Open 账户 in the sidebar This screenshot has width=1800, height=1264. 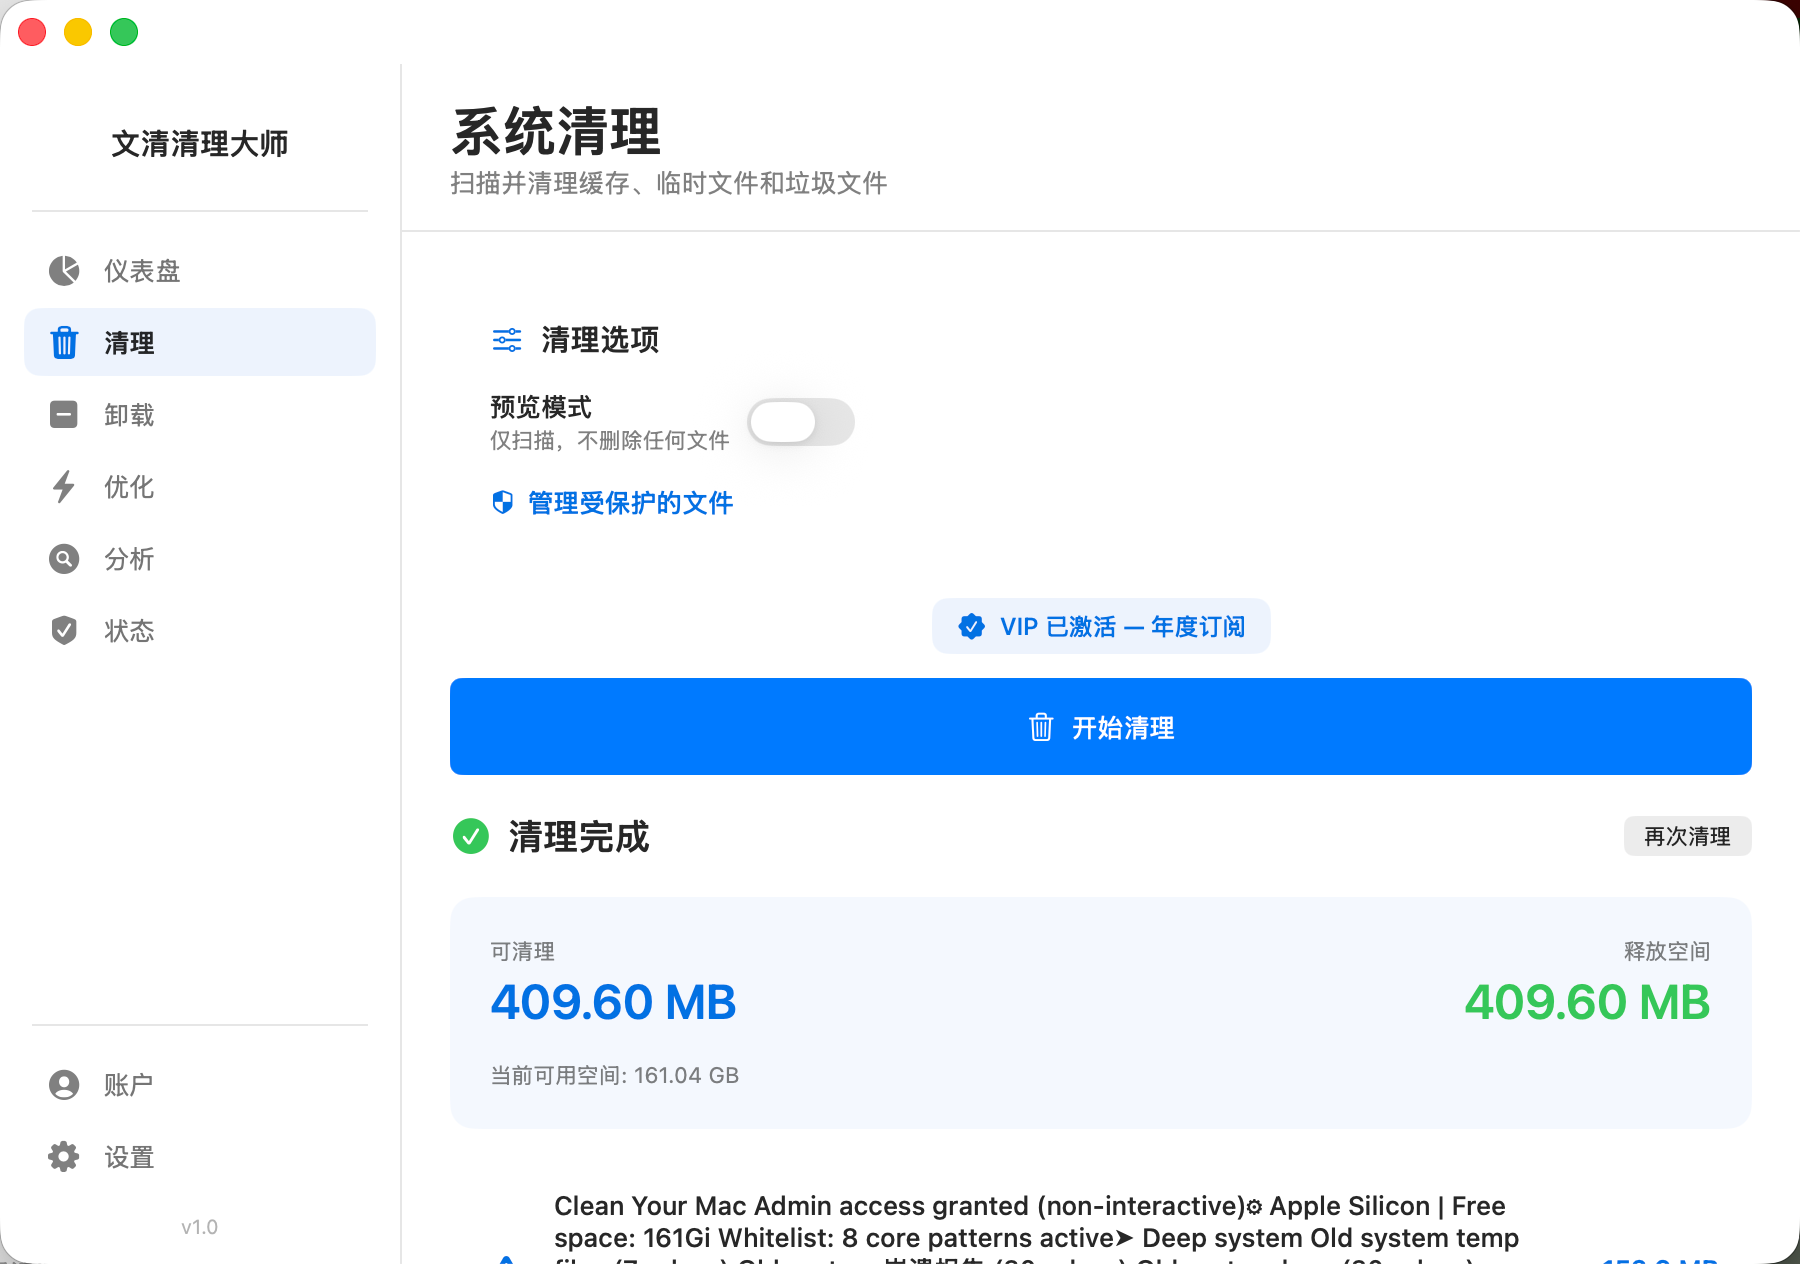(200, 1085)
